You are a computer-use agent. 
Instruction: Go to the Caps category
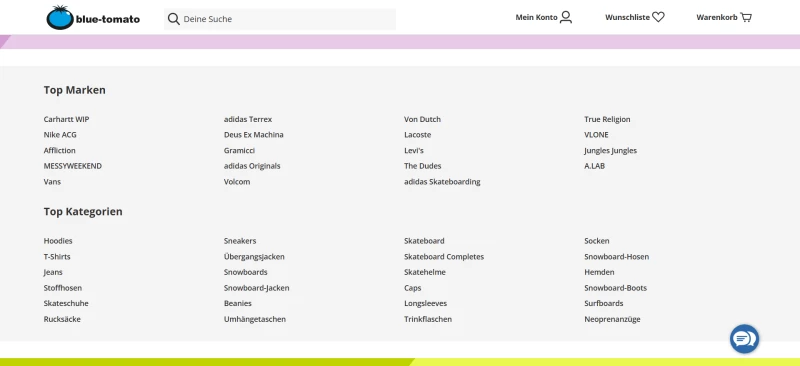pyautogui.click(x=413, y=288)
